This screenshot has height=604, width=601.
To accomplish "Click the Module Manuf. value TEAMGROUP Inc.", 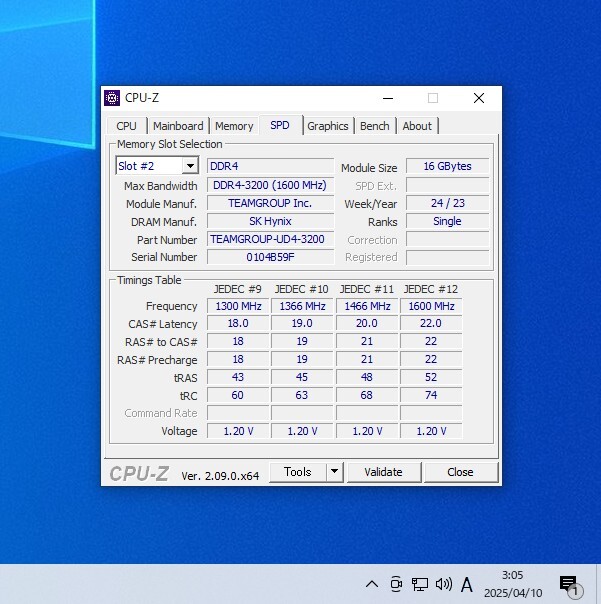I will pos(270,203).
